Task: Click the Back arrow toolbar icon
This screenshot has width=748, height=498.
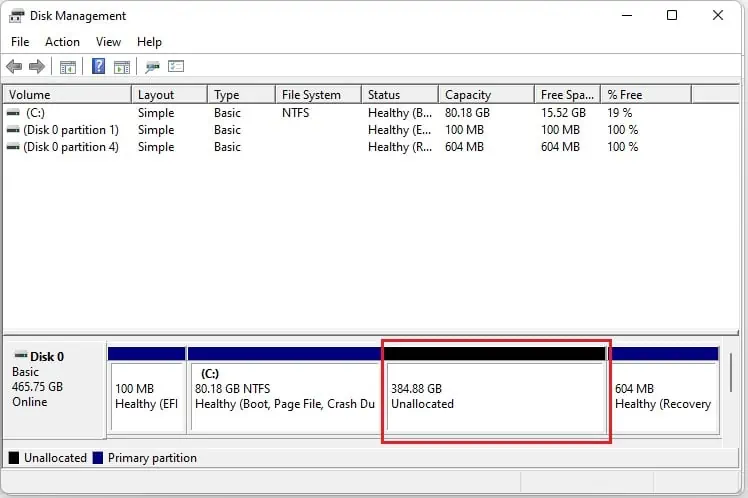Action: pyautogui.click(x=14, y=67)
